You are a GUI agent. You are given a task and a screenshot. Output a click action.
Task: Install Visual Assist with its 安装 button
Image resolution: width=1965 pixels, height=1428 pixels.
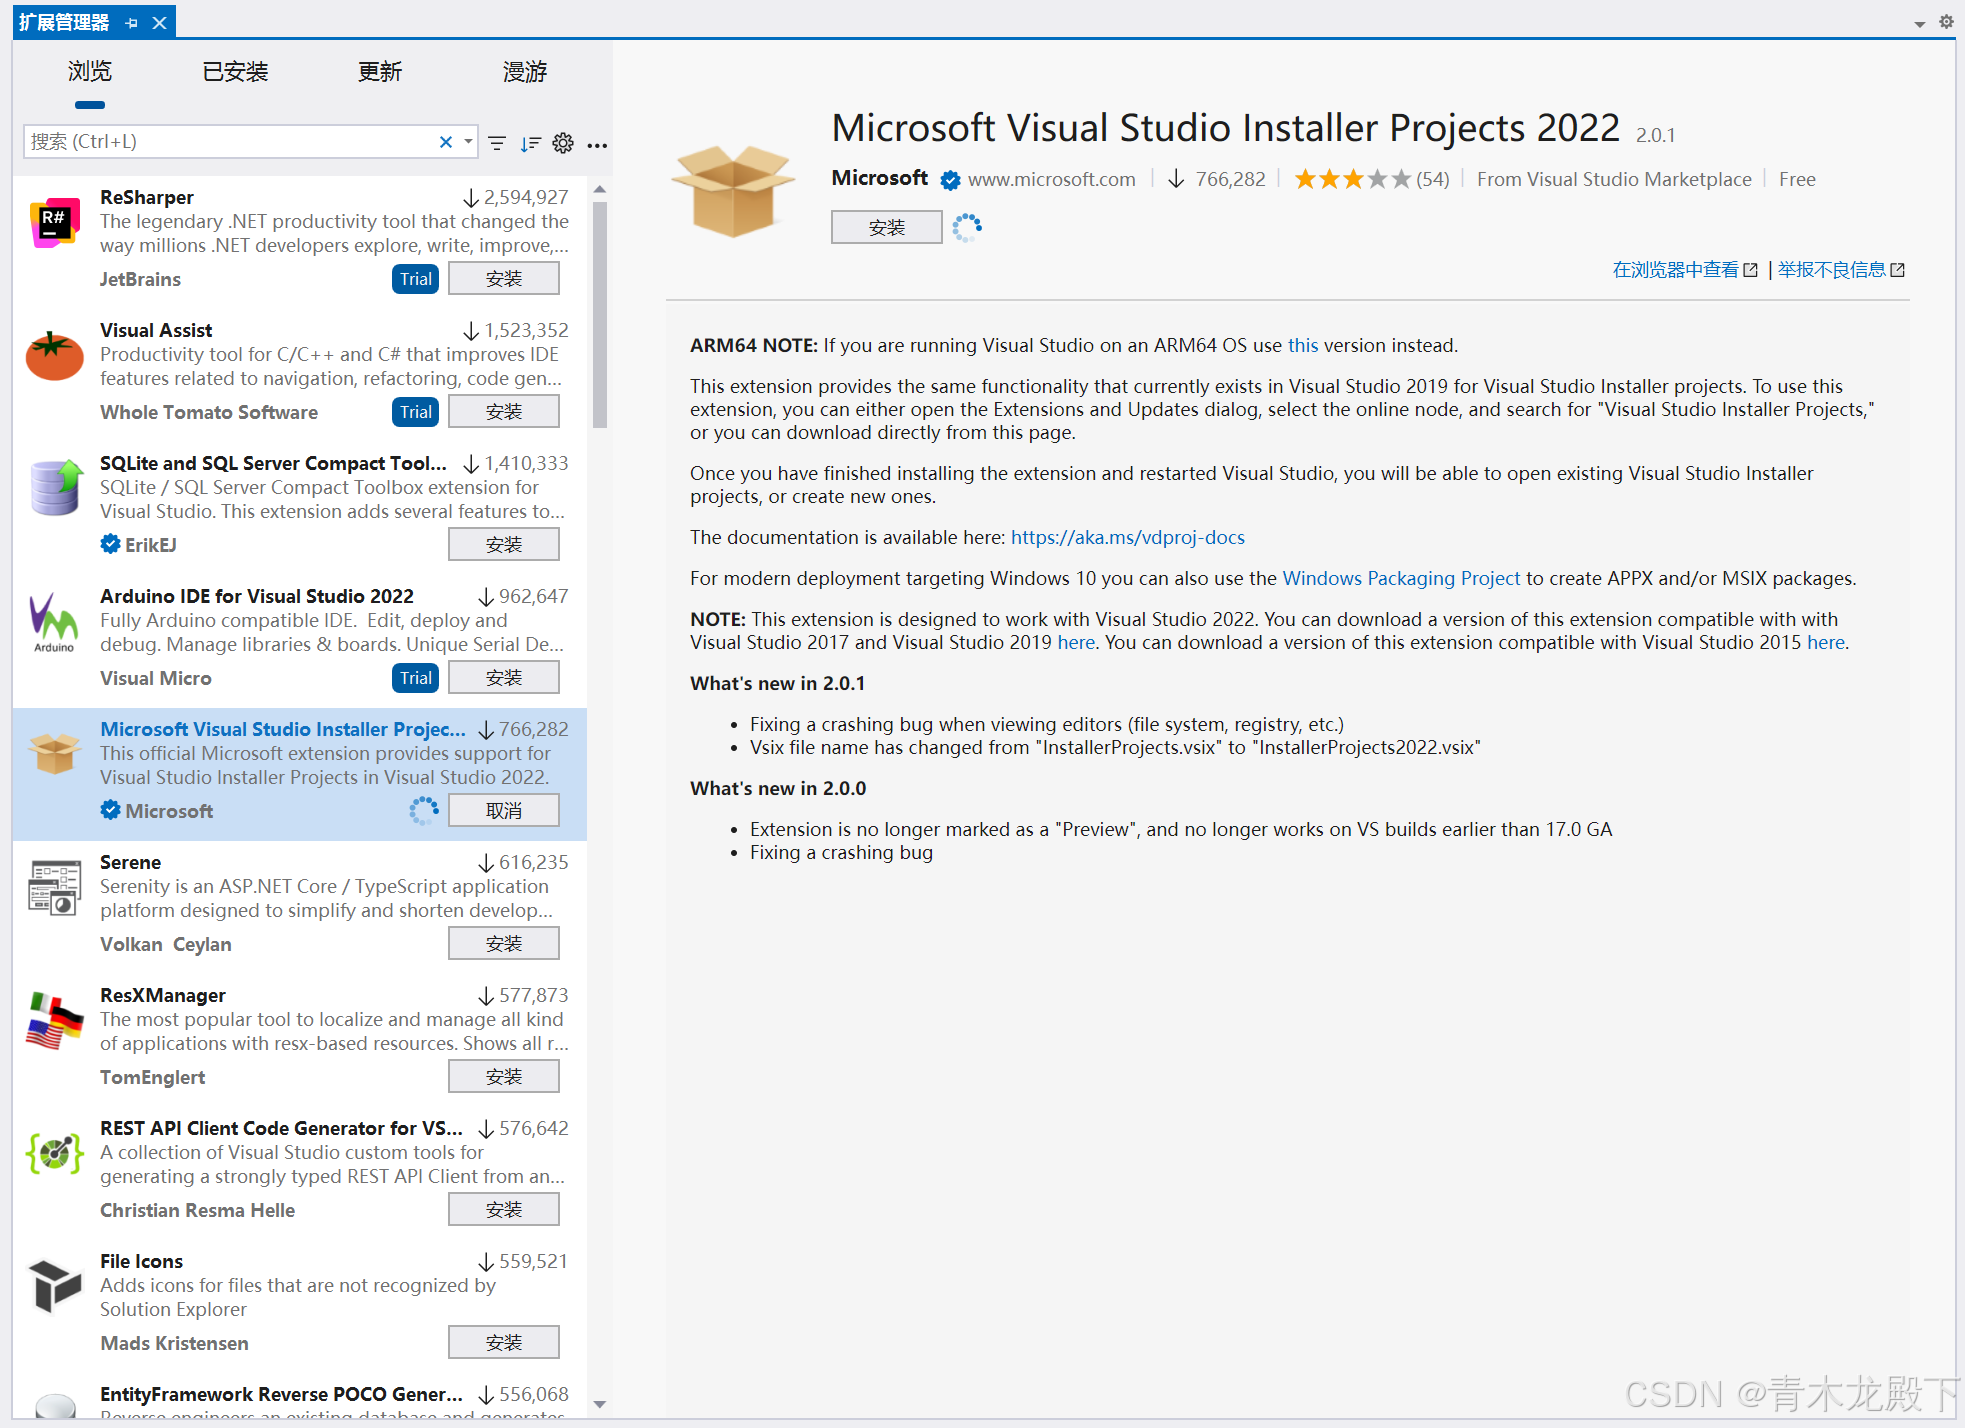coord(503,411)
